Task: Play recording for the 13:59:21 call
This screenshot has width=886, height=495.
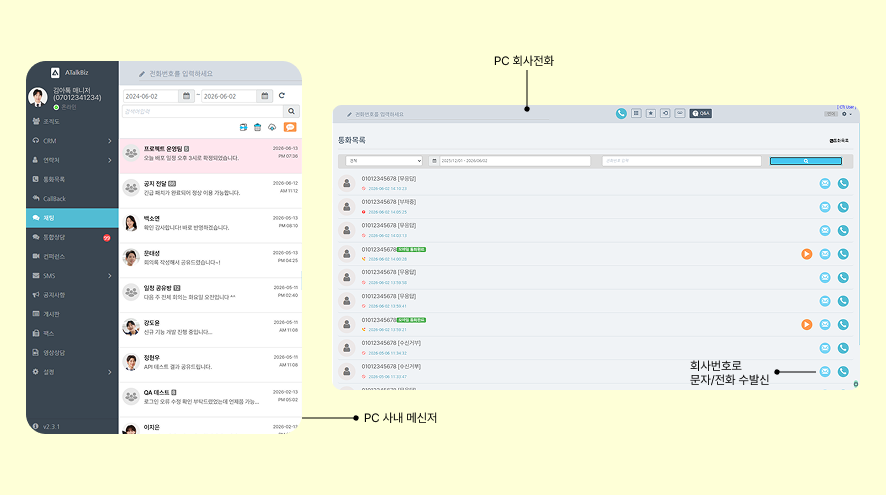Action: (x=807, y=324)
